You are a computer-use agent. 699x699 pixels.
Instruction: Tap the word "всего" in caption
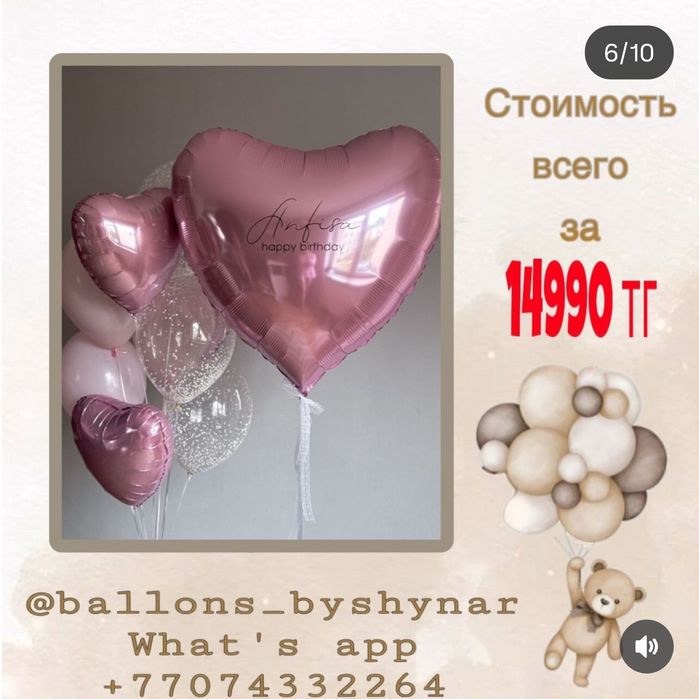click(580, 168)
